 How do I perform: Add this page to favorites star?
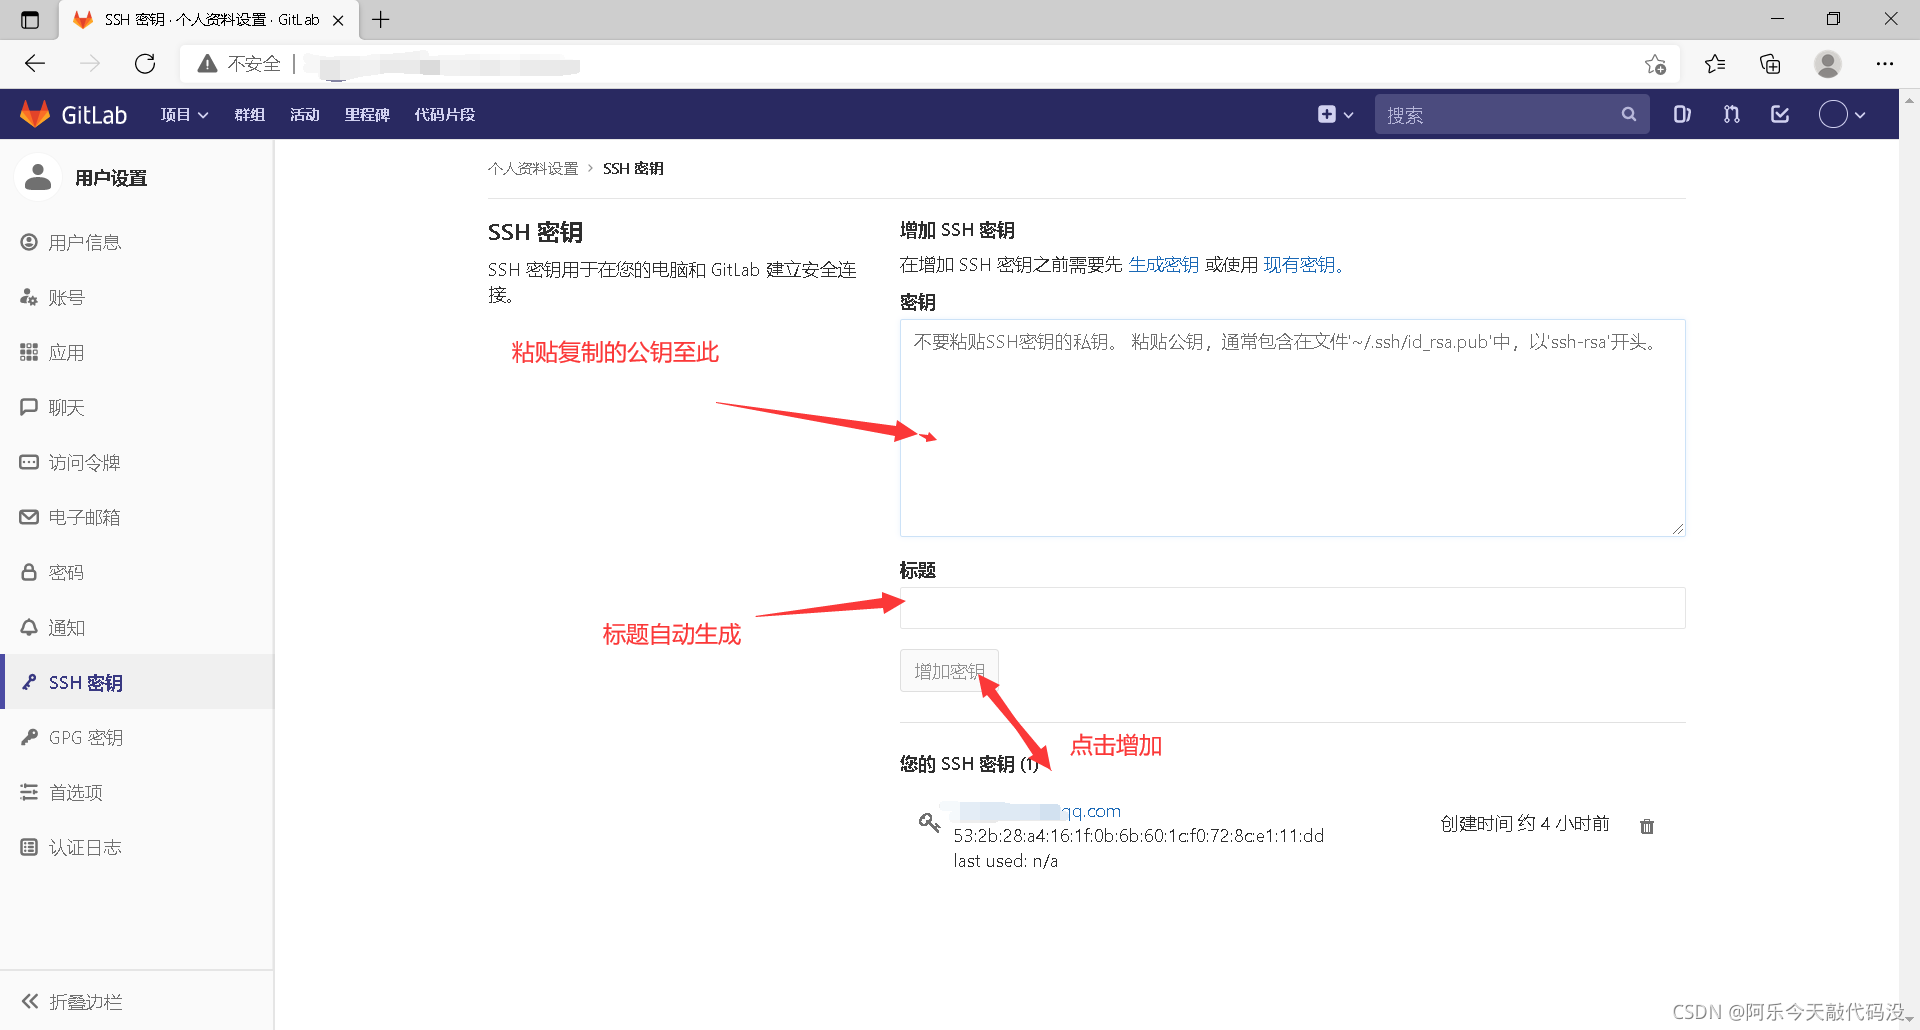1655,64
